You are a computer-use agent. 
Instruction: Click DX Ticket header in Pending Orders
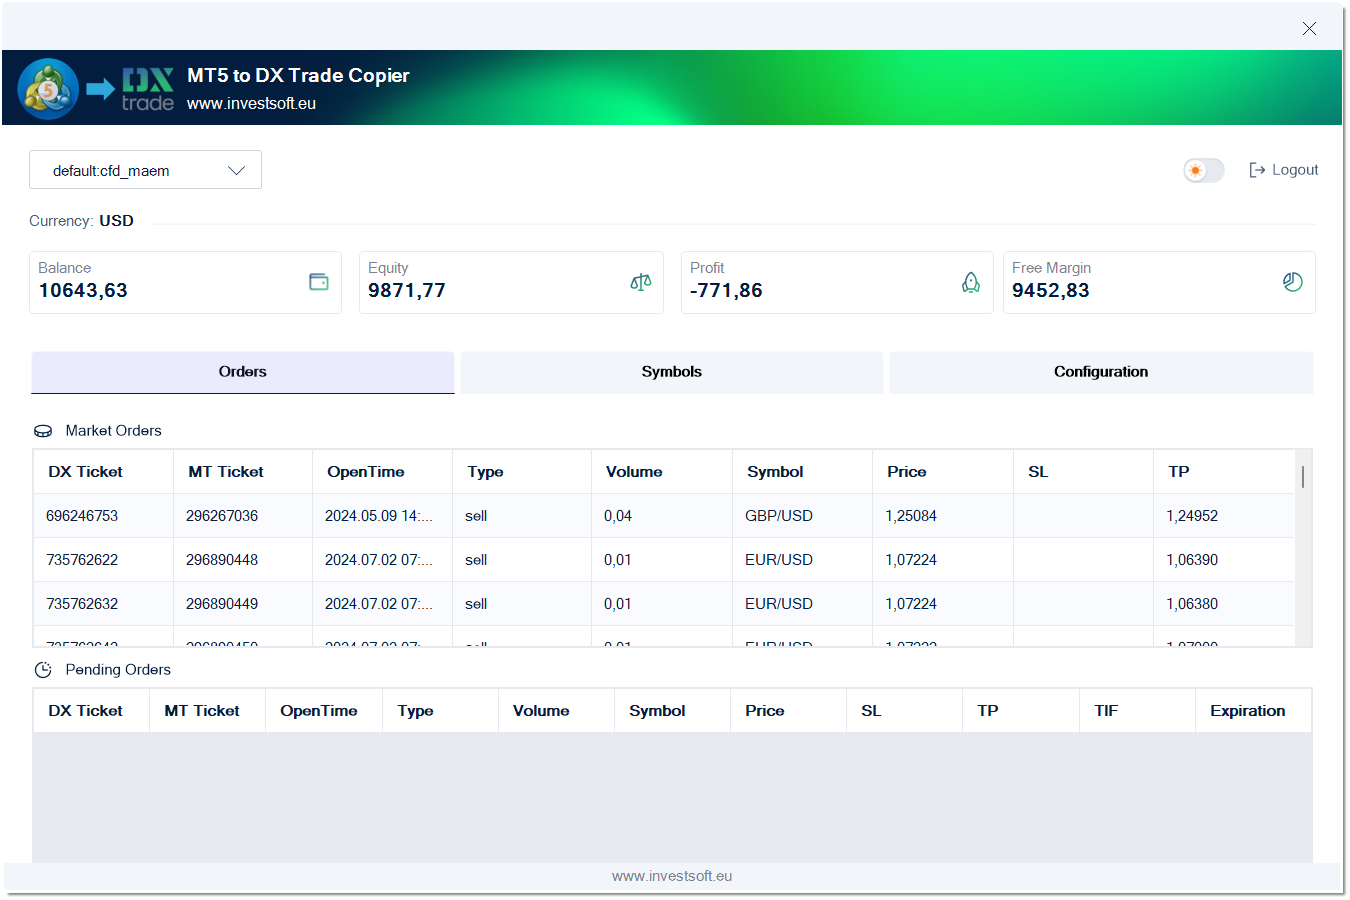[91, 711]
